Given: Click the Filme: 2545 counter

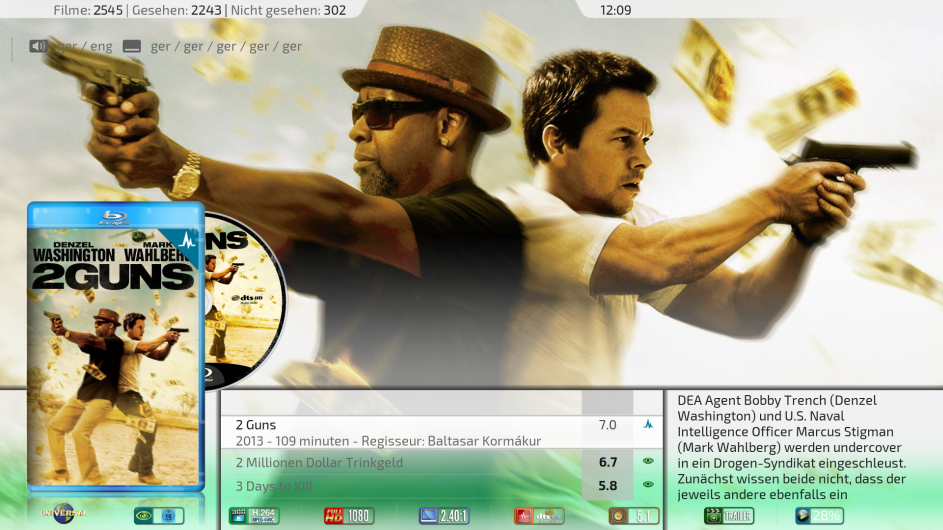Looking at the screenshot, I should click(88, 10).
